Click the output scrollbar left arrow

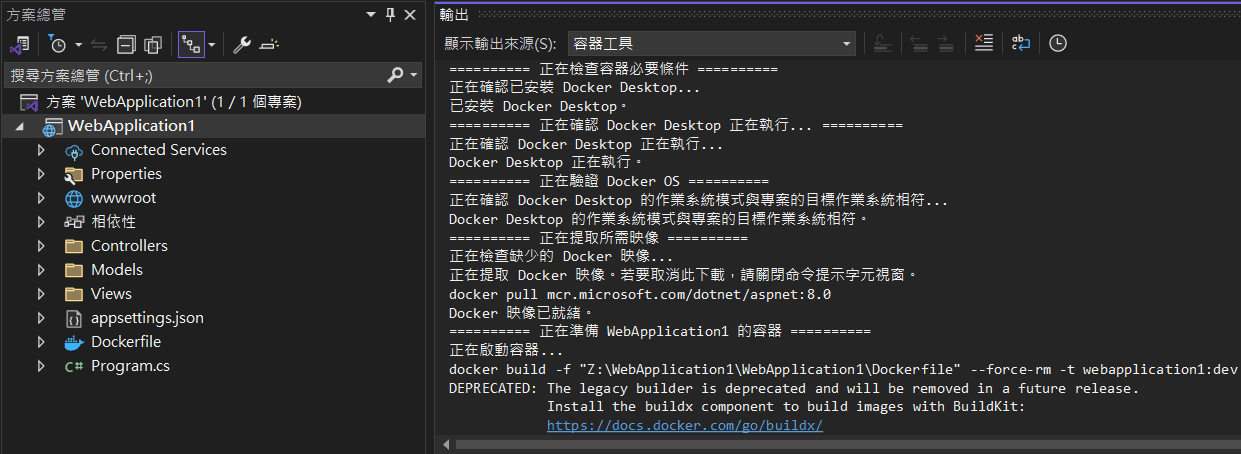445,443
